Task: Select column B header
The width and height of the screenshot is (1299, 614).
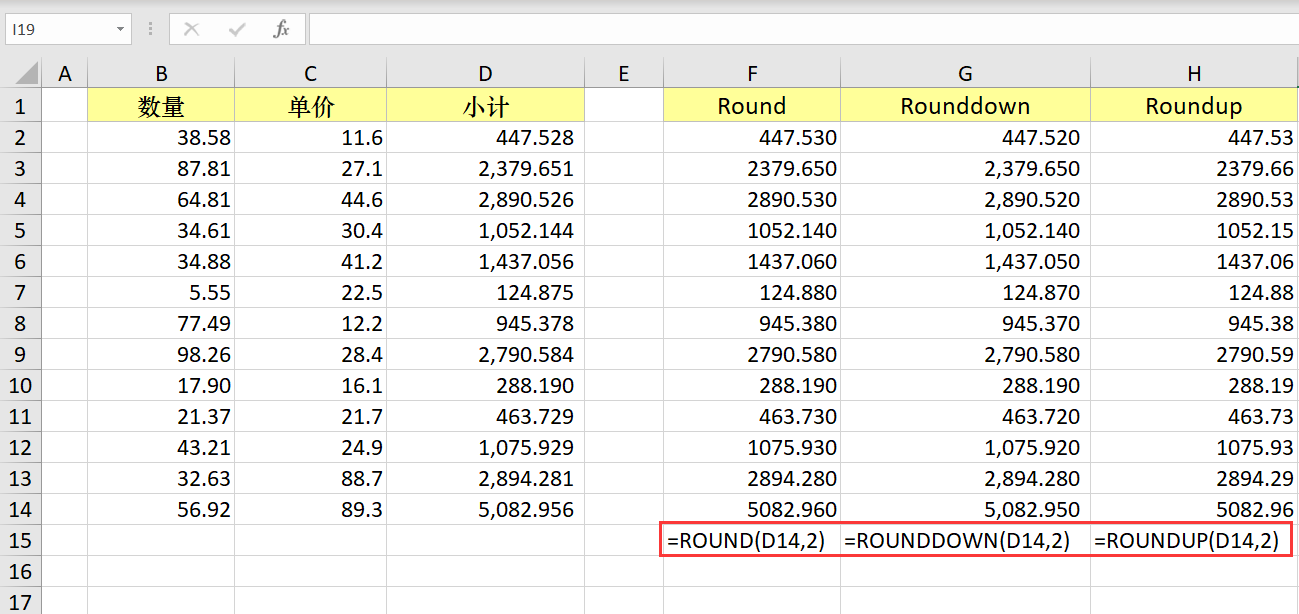Action: click(x=161, y=73)
